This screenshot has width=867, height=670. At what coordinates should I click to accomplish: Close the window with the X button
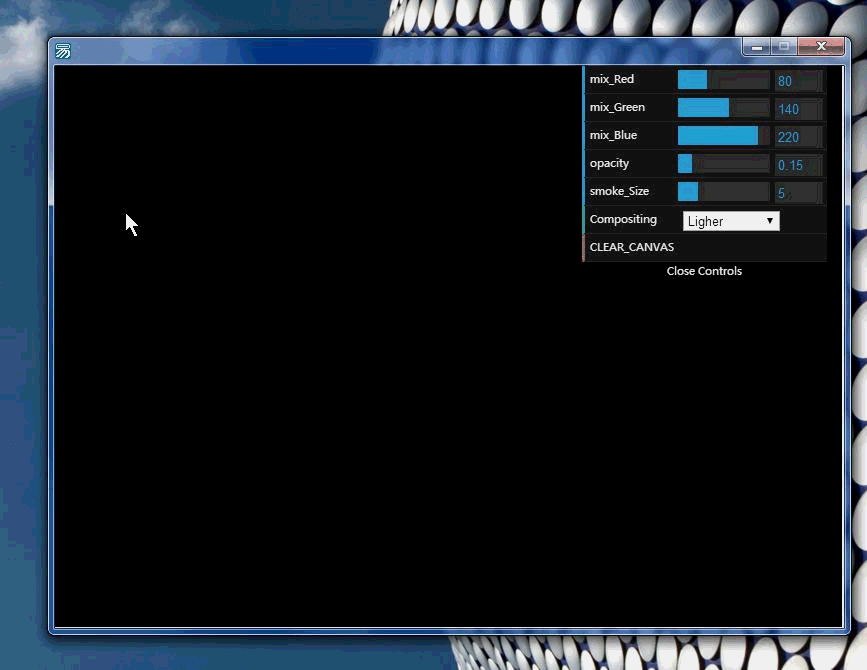coord(821,46)
